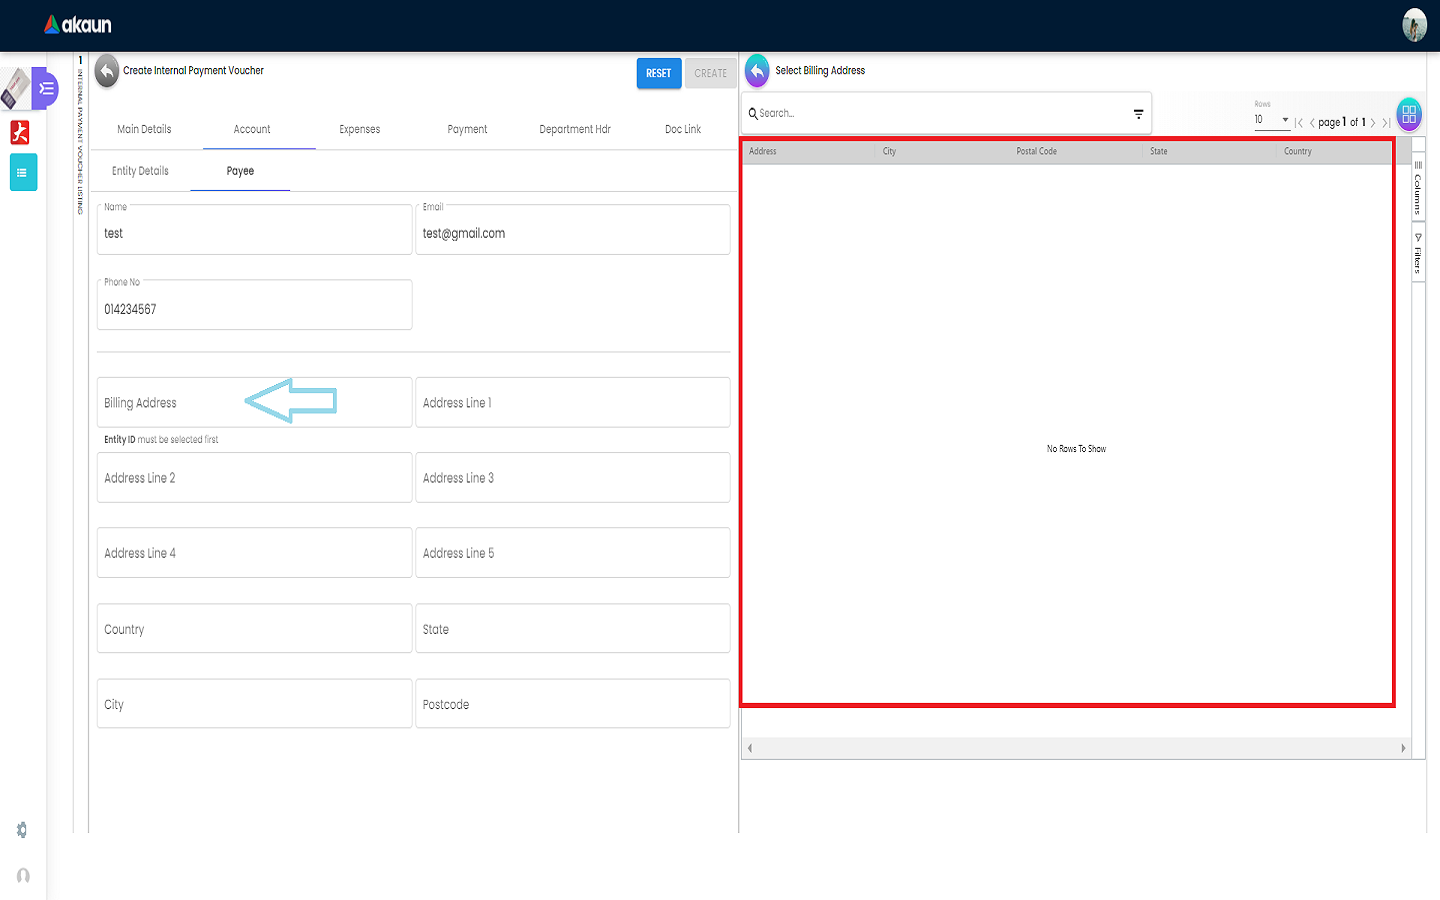This screenshot has height=900, width=1440.
Task: Switch to the Entity Details sub-tab
Action: point(140,171)
